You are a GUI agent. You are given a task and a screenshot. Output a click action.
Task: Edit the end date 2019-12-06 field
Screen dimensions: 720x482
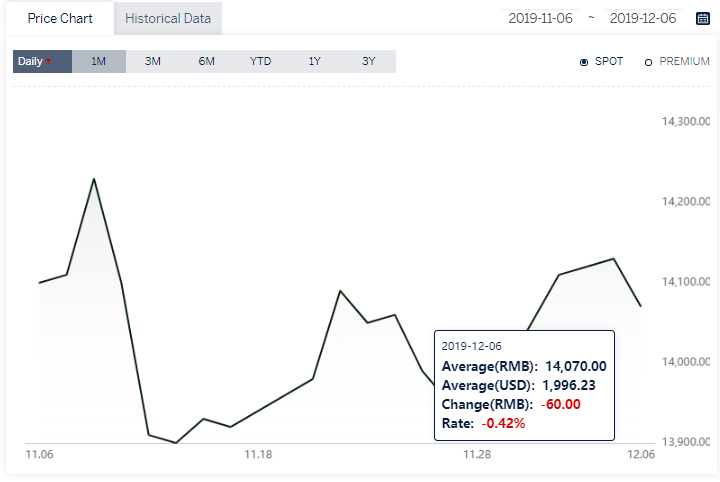[643, 18]
